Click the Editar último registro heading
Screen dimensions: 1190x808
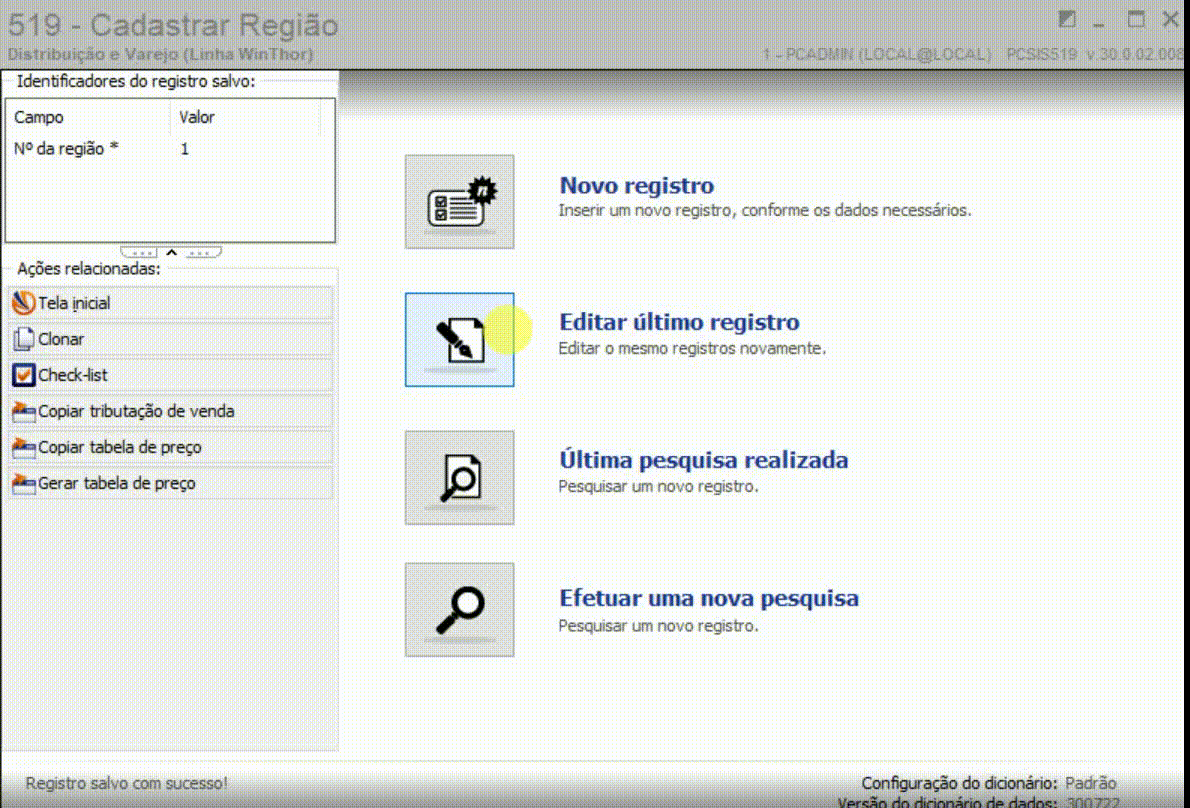coord(679,322)
